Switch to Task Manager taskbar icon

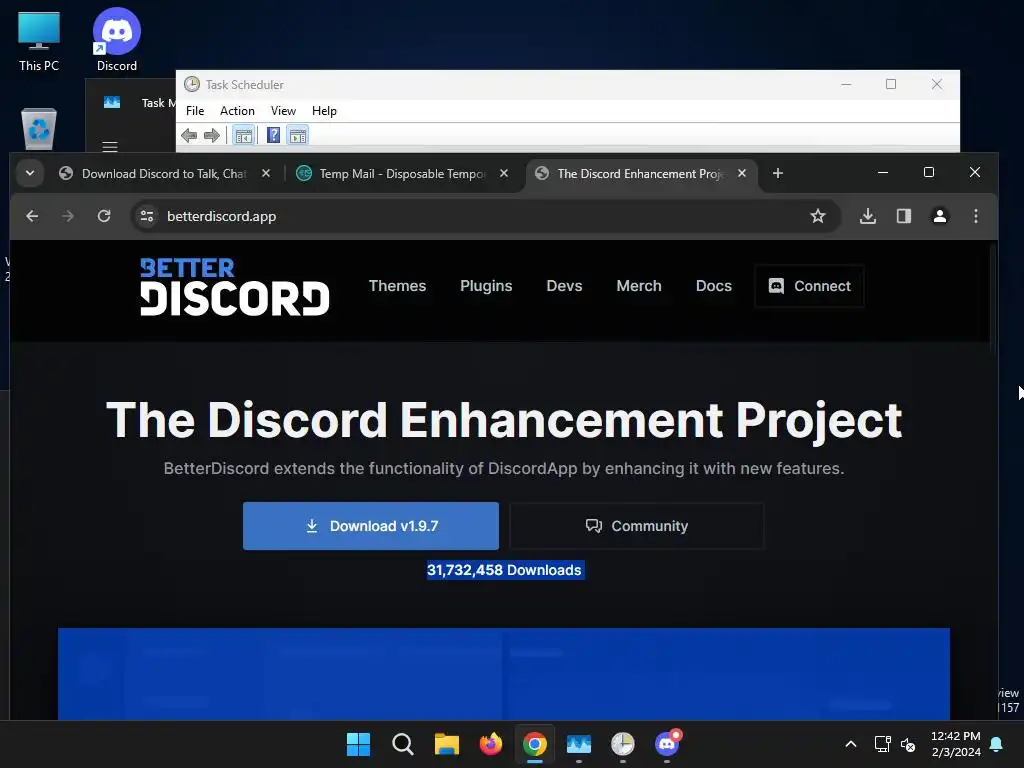coord(579,744)
